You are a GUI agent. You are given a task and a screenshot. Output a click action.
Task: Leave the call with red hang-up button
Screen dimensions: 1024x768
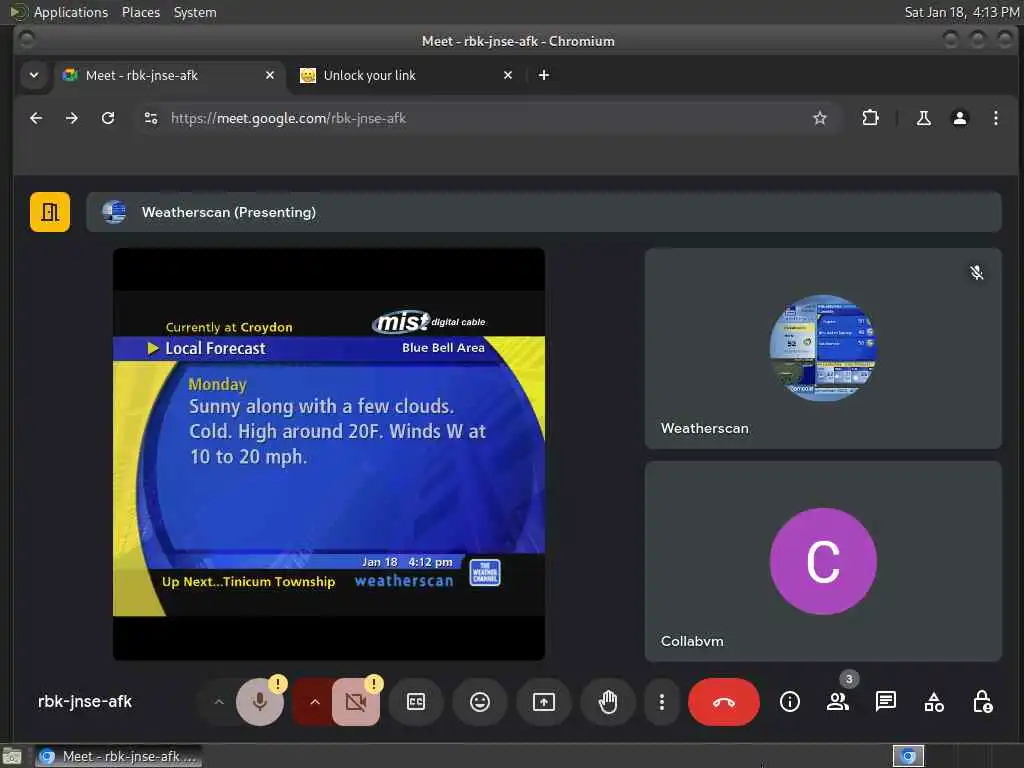(x=724, y=702)
